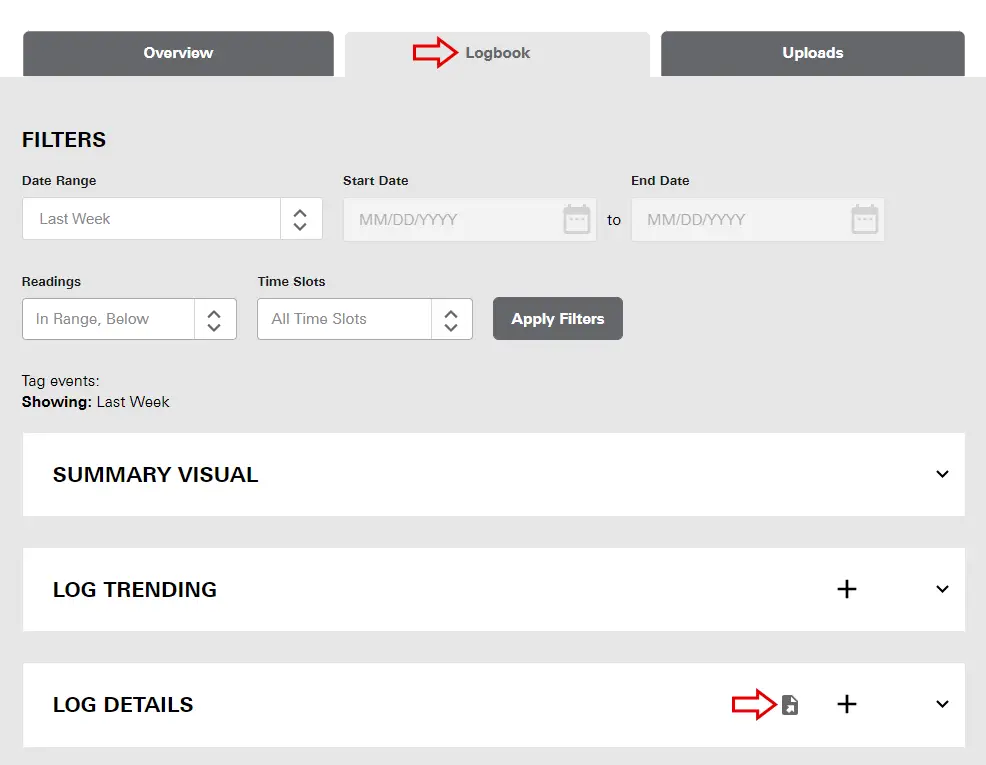Click the SUMMARY VISUAL heading text
This screenshot has height=765, width=986.
pyautogui.click(x=155, y=475)
